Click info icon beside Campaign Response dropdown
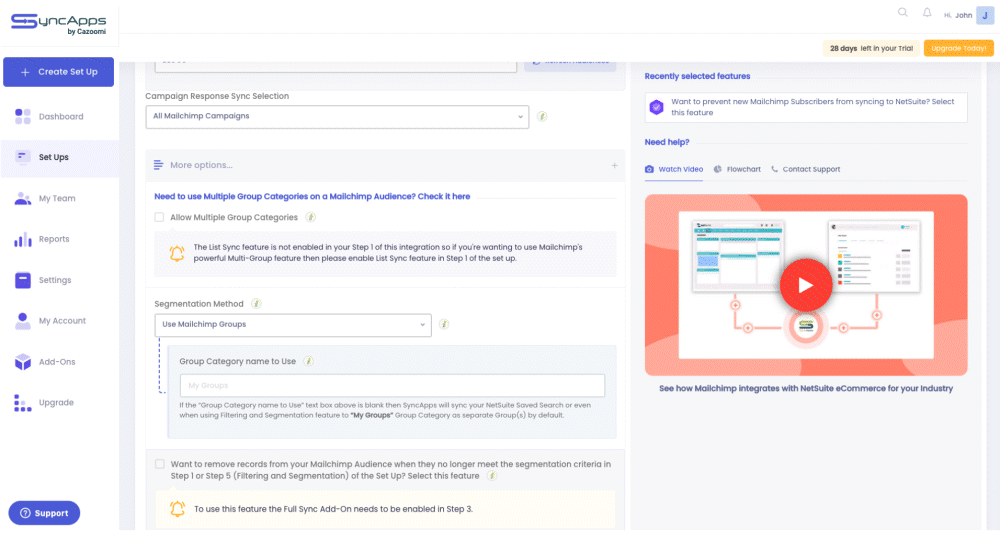1000x542 pixels. 541,116
